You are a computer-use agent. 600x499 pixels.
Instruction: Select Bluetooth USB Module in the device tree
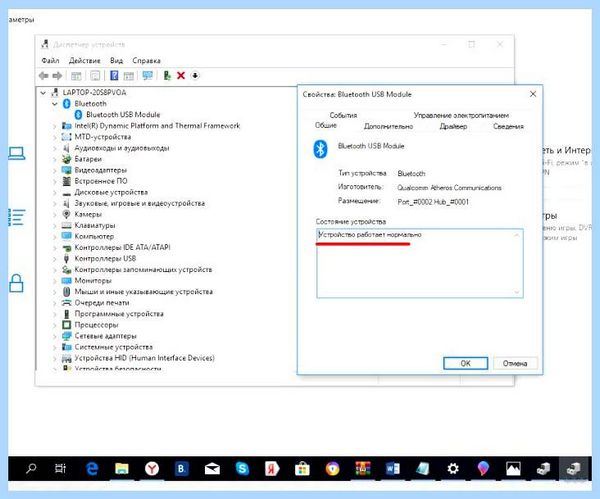tap(123, 115)
